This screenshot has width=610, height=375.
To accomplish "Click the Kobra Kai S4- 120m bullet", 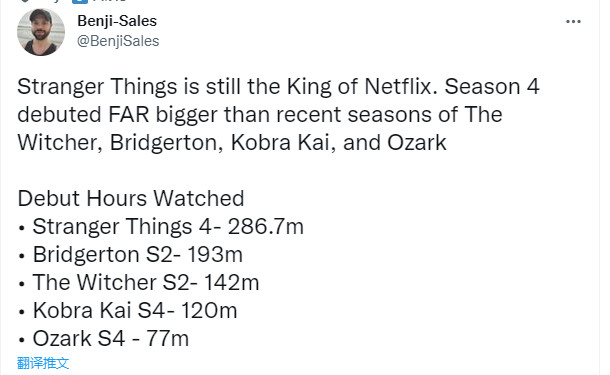I will click(128, 310).
